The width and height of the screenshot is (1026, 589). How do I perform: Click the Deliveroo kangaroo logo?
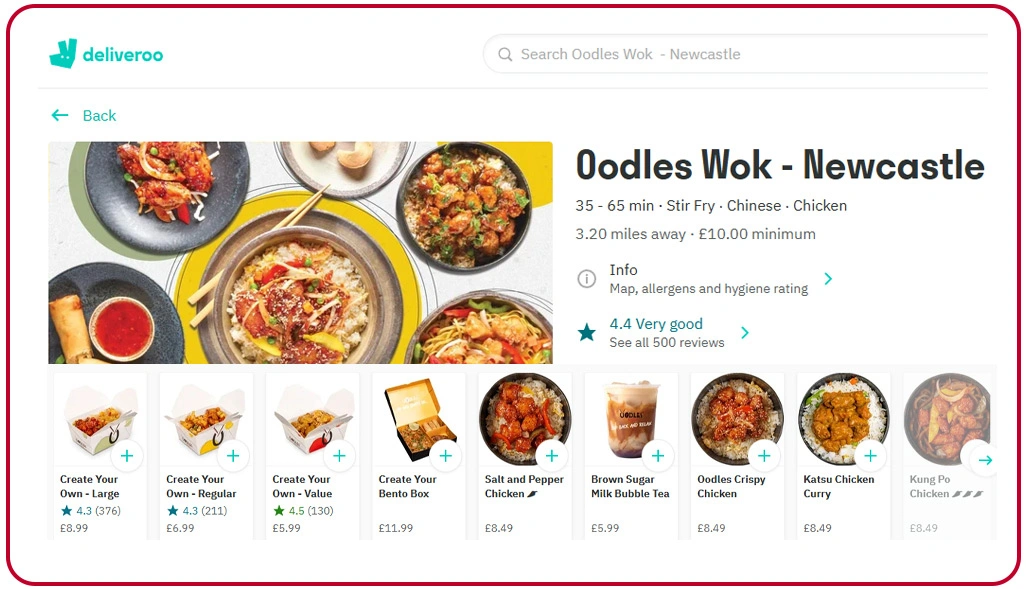click(x=63, y=54)
